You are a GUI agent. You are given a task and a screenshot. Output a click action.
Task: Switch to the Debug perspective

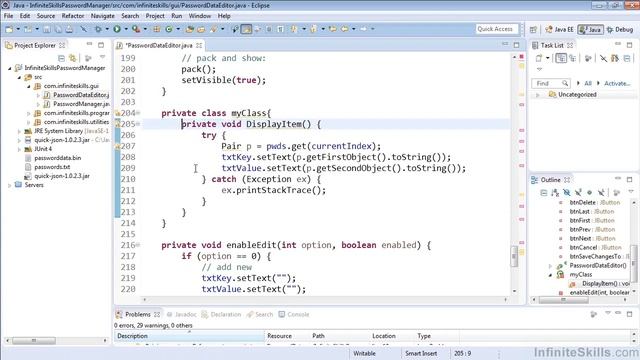point(620,29)
